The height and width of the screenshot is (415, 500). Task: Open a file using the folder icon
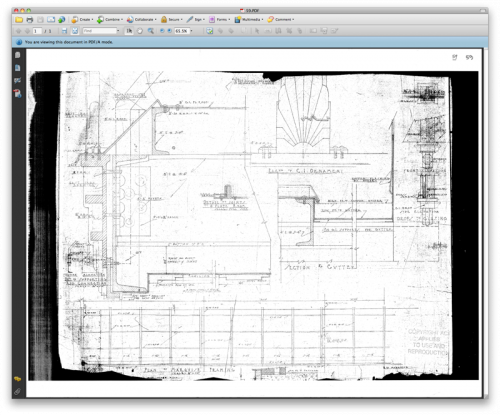[19, 20]
